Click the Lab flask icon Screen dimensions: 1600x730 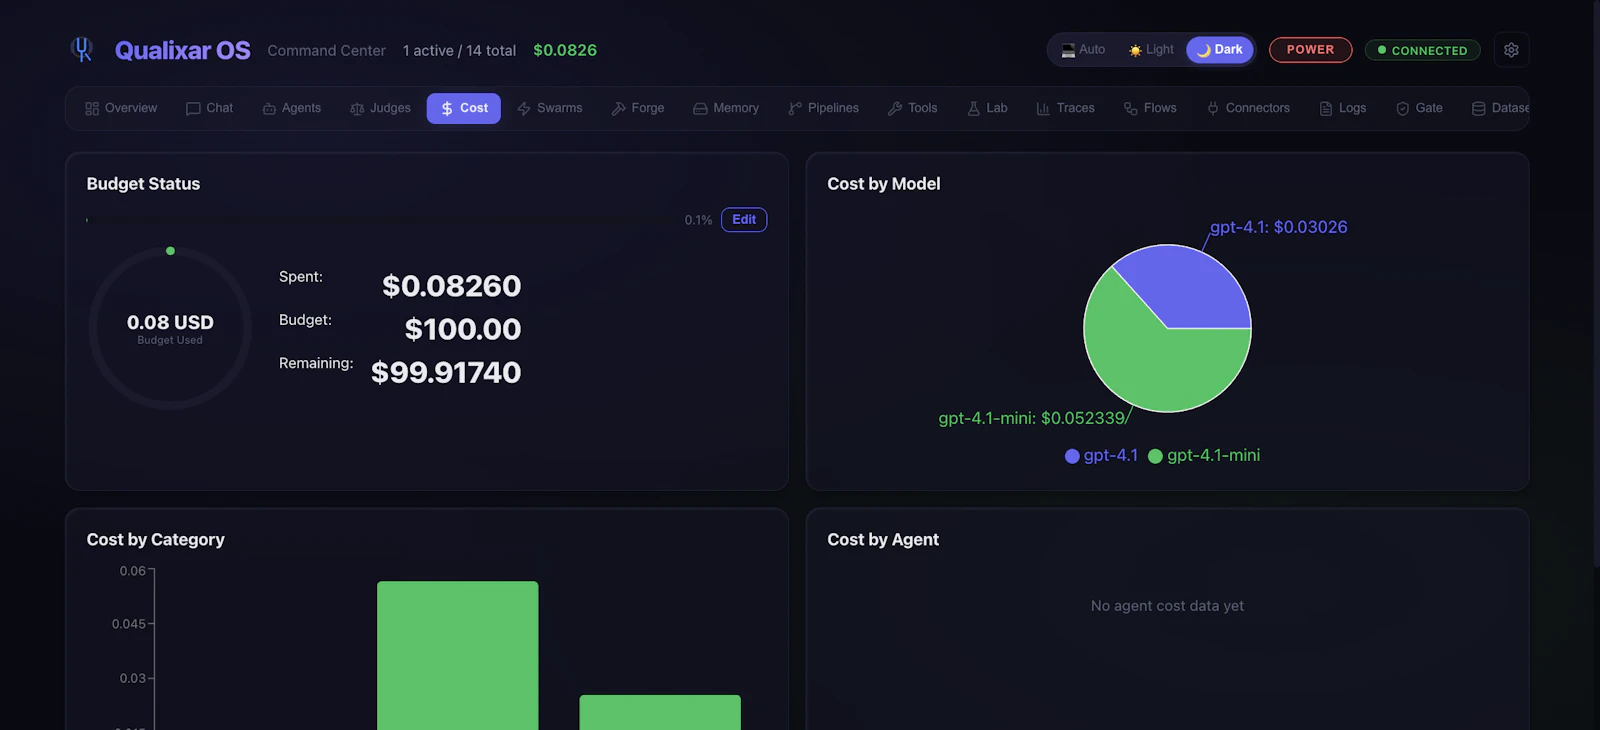[974, 109]
